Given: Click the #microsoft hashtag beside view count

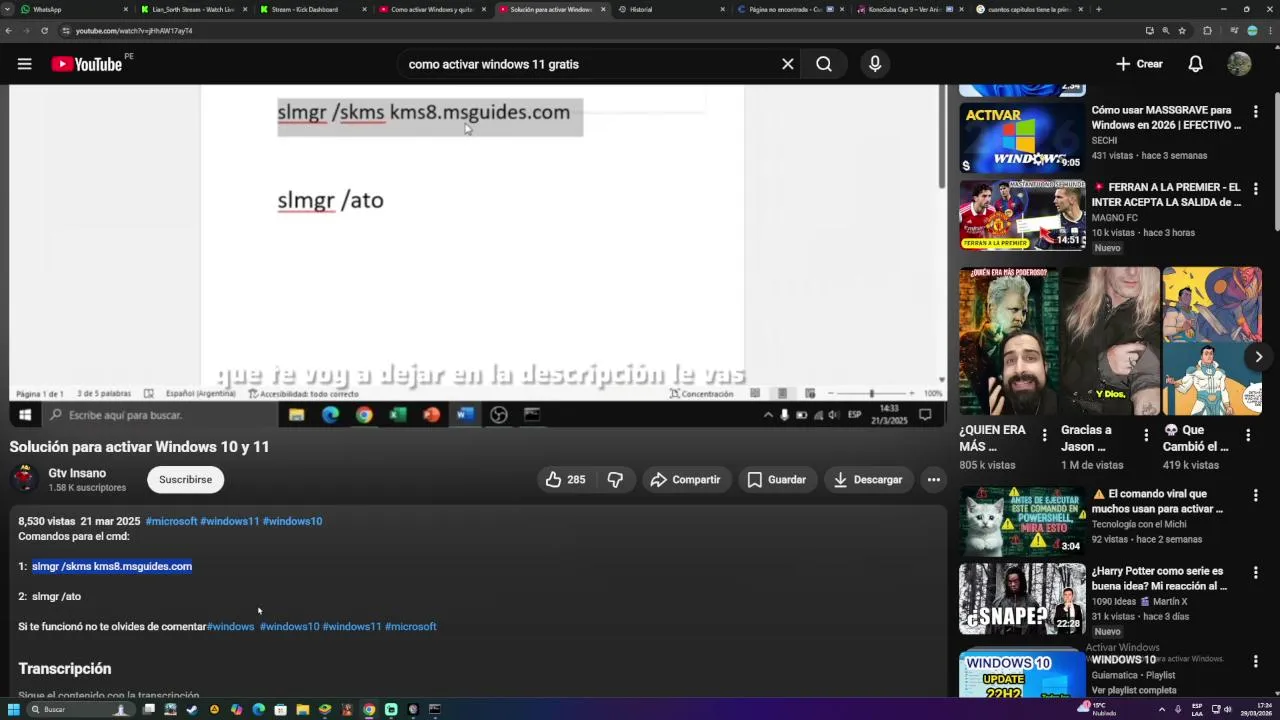Looking at the screenshot, I should pyautogui.click(x=171, y=521).
